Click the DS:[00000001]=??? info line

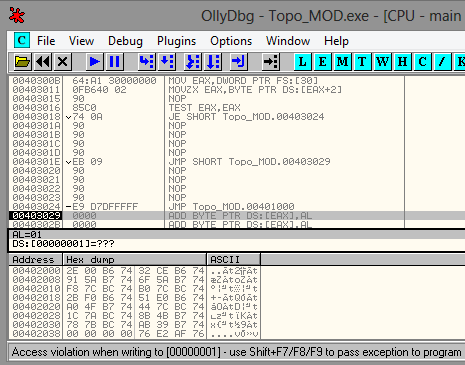[63, 244]
